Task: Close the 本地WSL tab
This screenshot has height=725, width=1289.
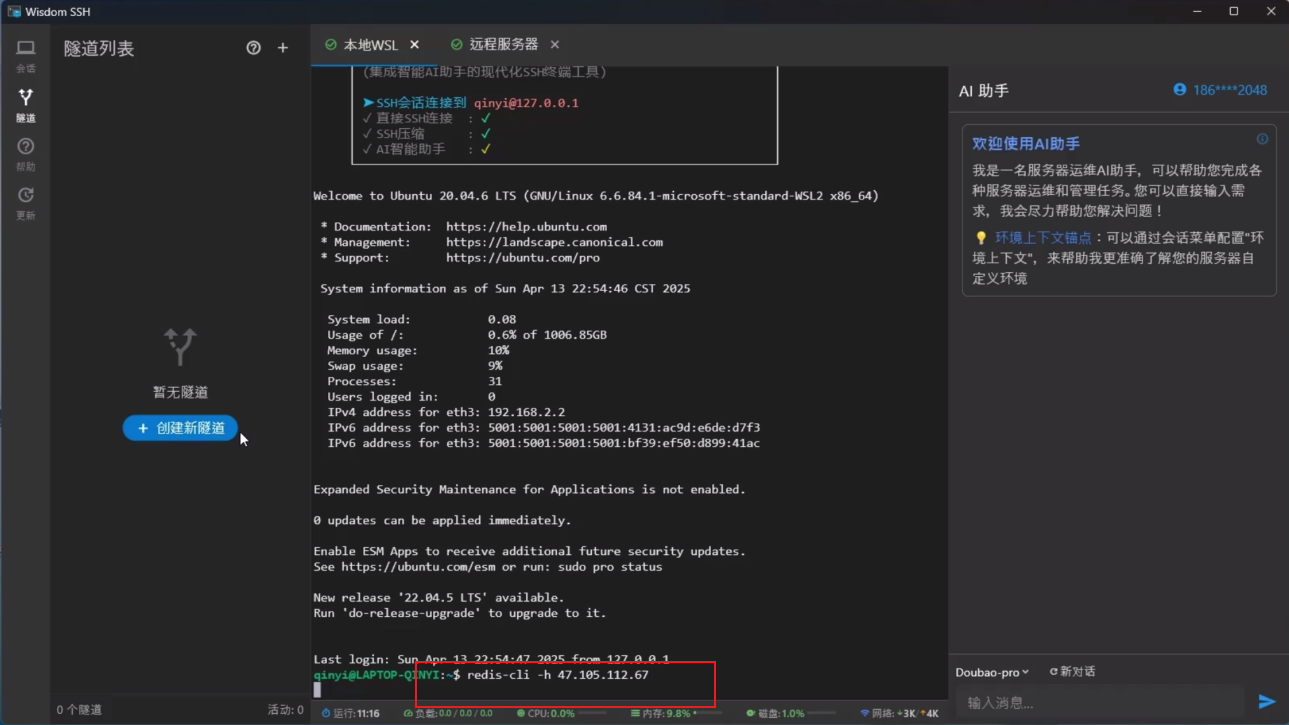Action: click(415, 45)
